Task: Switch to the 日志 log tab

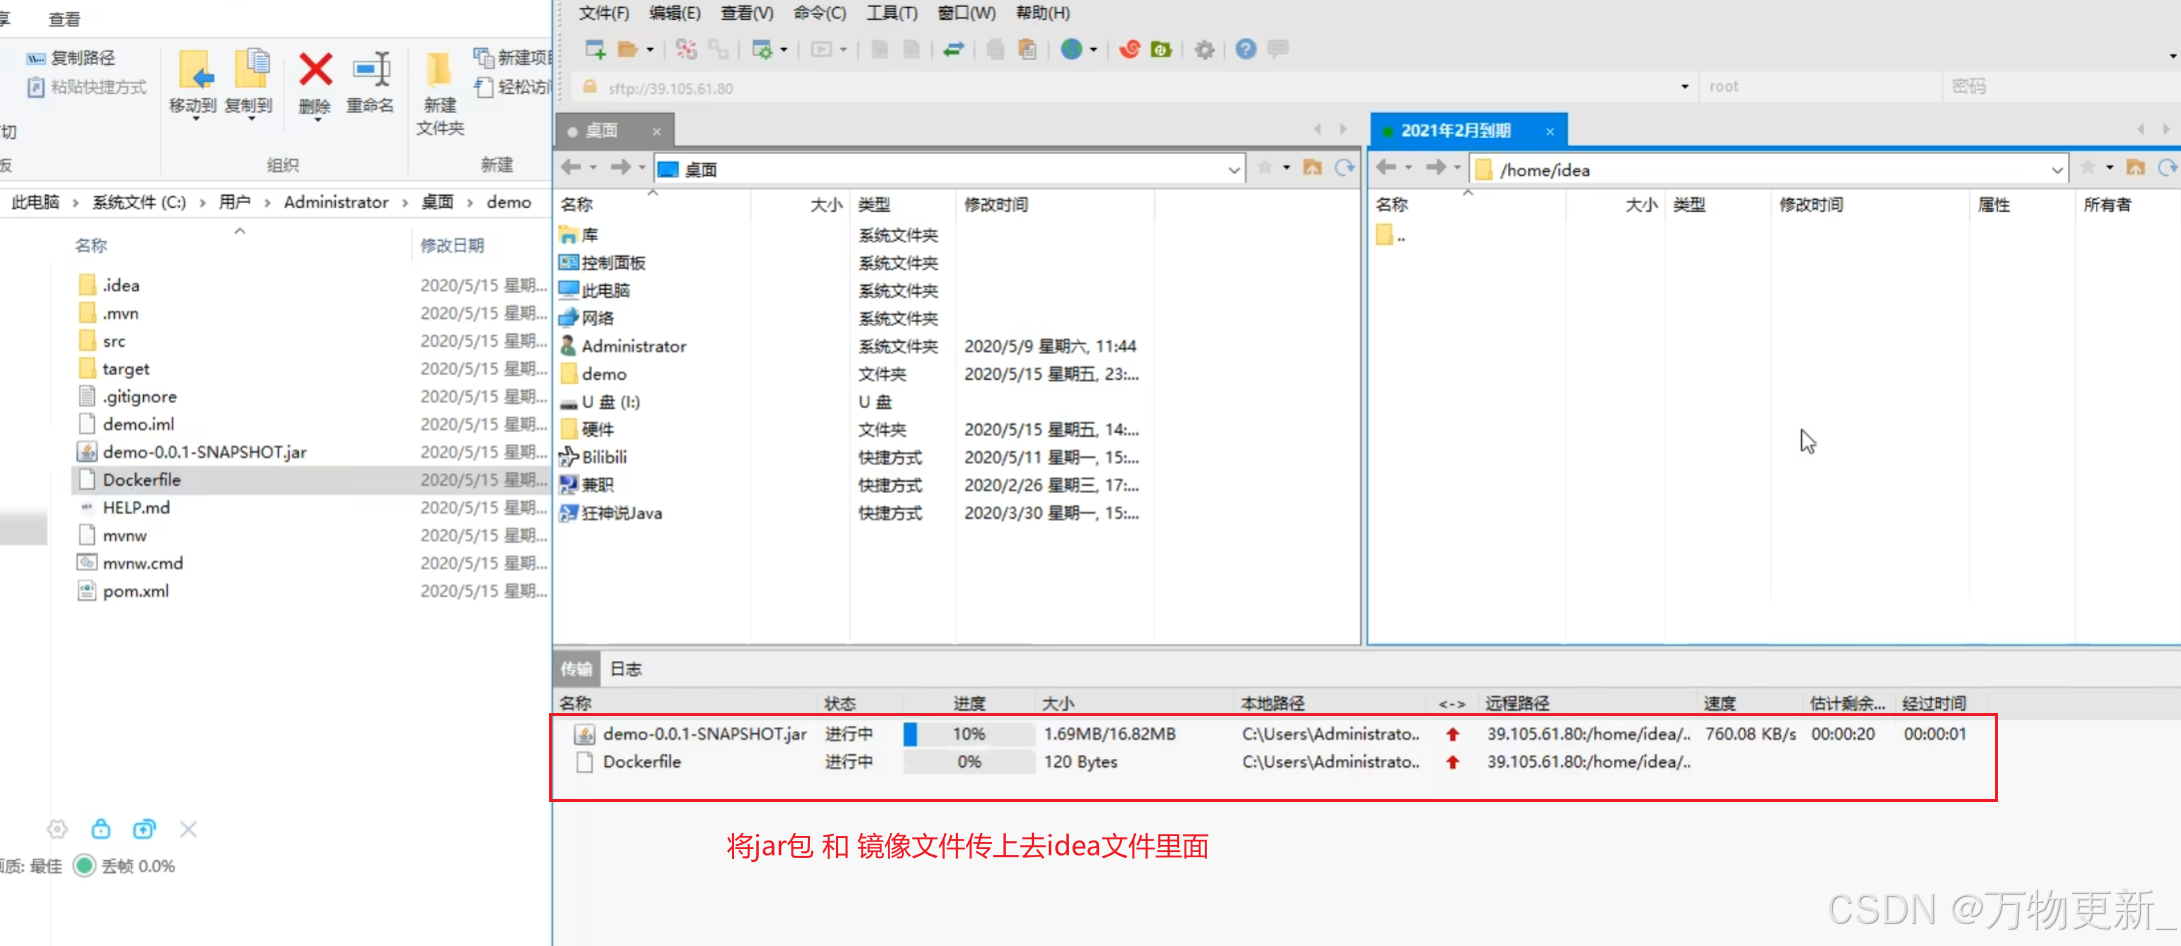Action: point(626,668)
